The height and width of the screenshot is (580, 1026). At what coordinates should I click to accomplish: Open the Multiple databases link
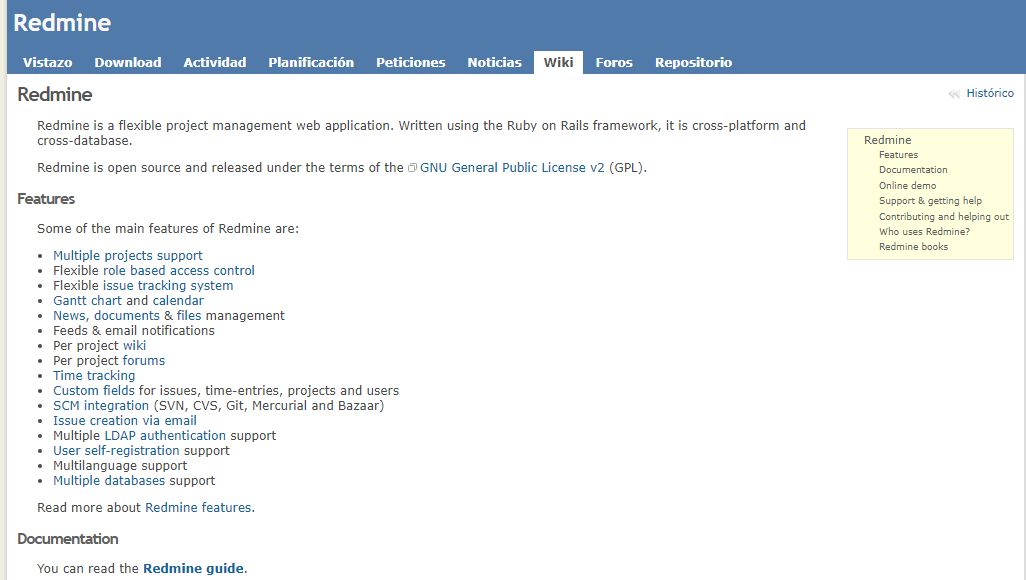(109, 480)
